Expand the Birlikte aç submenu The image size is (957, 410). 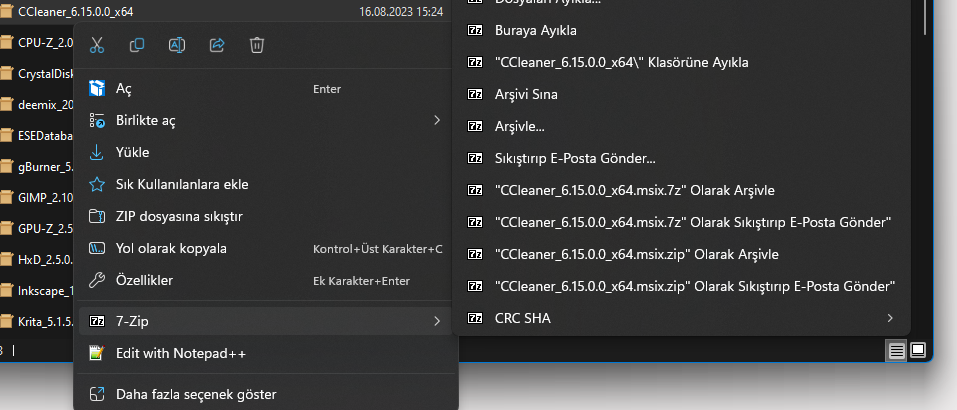pyautogui.click(x=266, y=121)
